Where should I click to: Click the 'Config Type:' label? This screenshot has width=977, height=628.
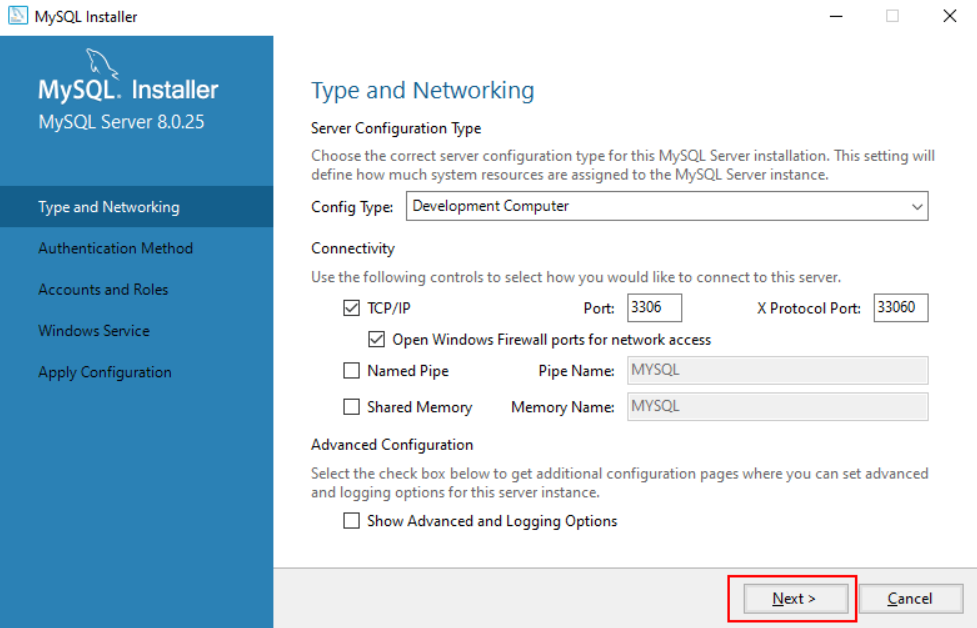[352, 207]
